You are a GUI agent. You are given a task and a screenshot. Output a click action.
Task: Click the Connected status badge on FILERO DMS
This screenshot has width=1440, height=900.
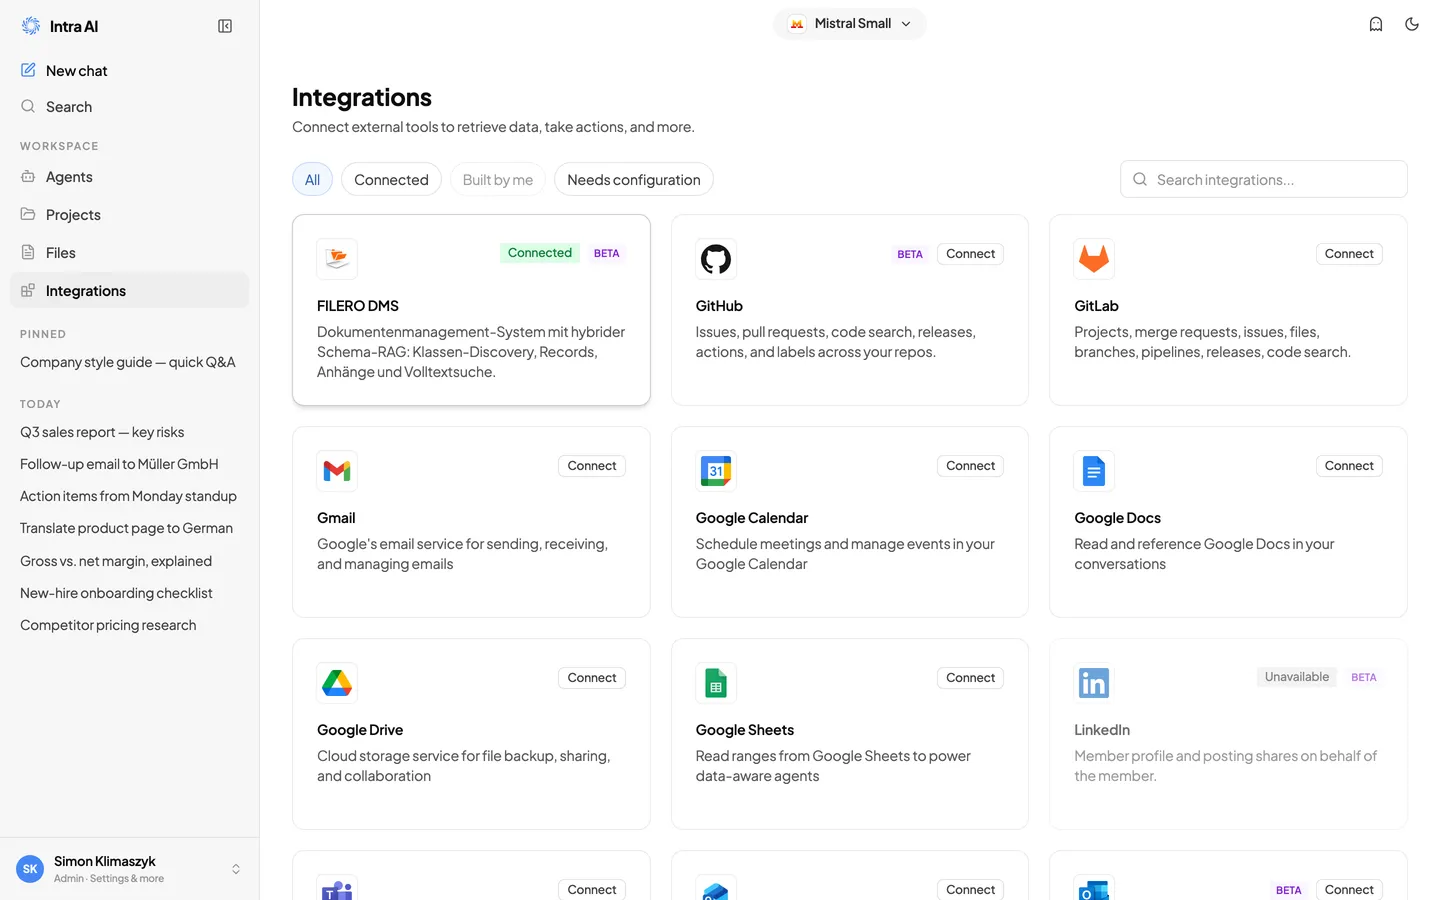[x=540, y=253]
